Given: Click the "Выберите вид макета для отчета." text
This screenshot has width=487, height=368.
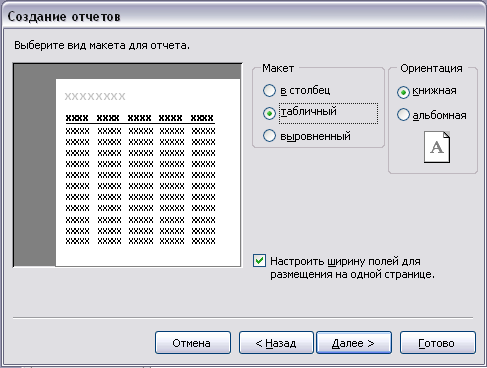Looking at the screenshot, I should tap(102, 45).
